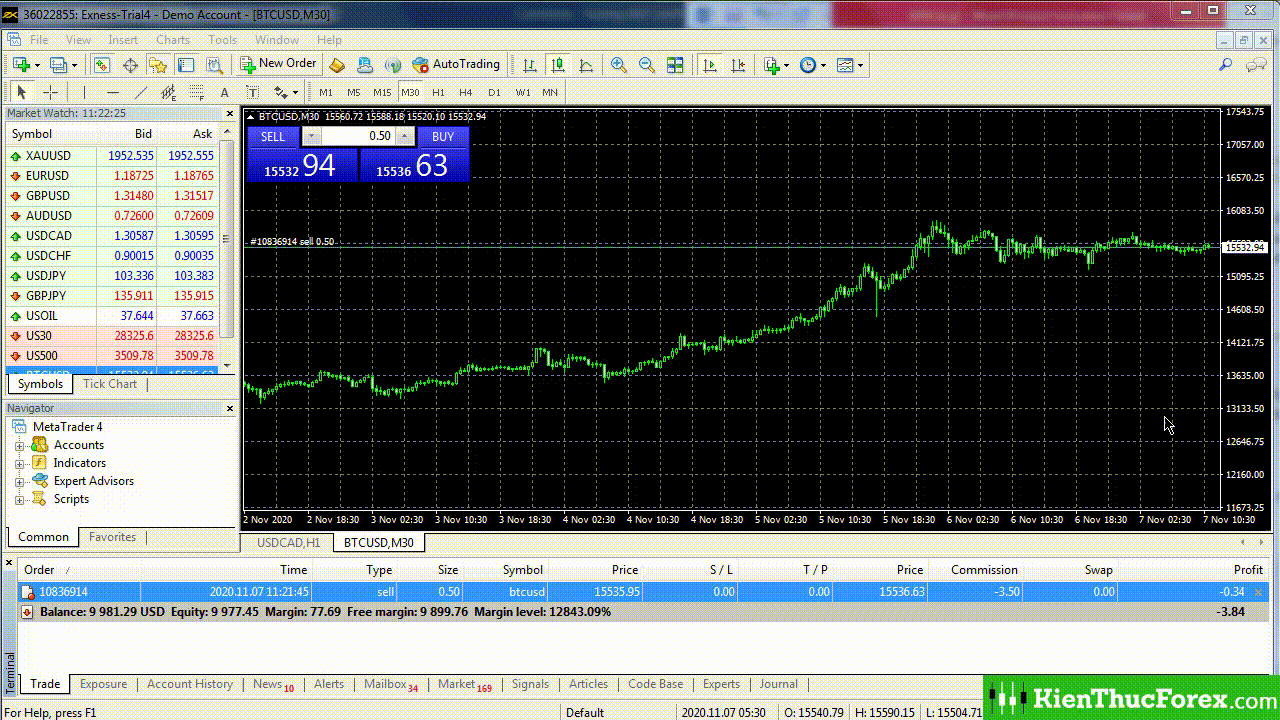The height and width of the screenshot is (720, 1280).
Task: Click the New Order button
Action: coord(278,64)
